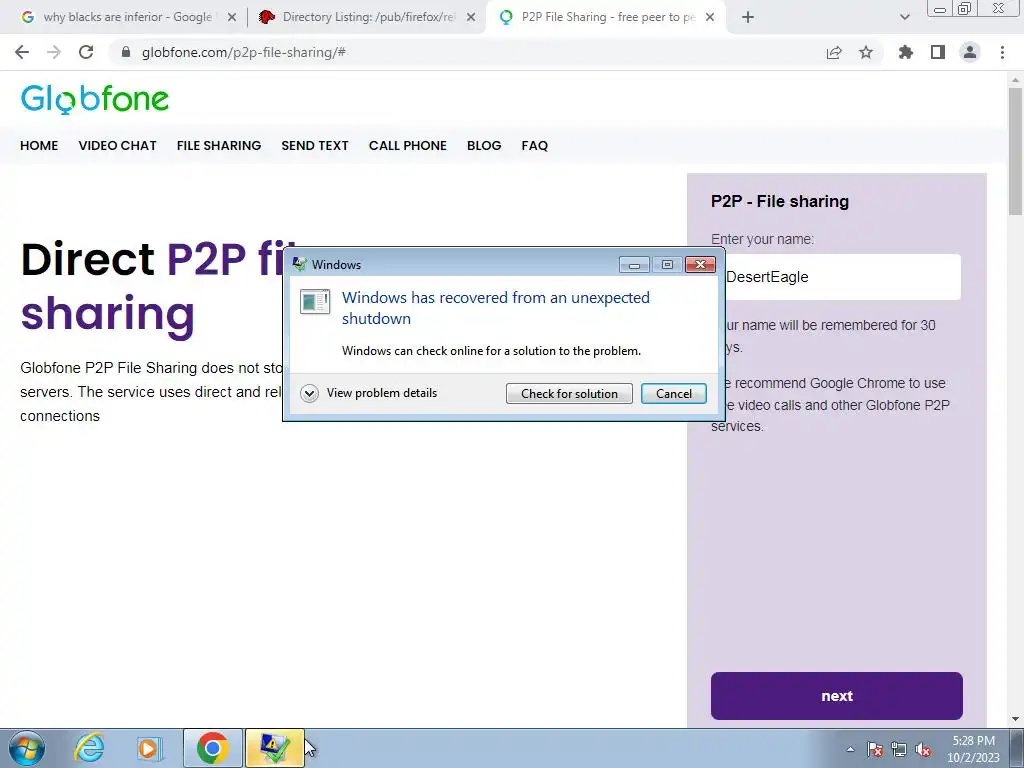Screen dimensions: 1024x768
Task: Minimize the Windows recovery dialog
Action: [633, 264]
